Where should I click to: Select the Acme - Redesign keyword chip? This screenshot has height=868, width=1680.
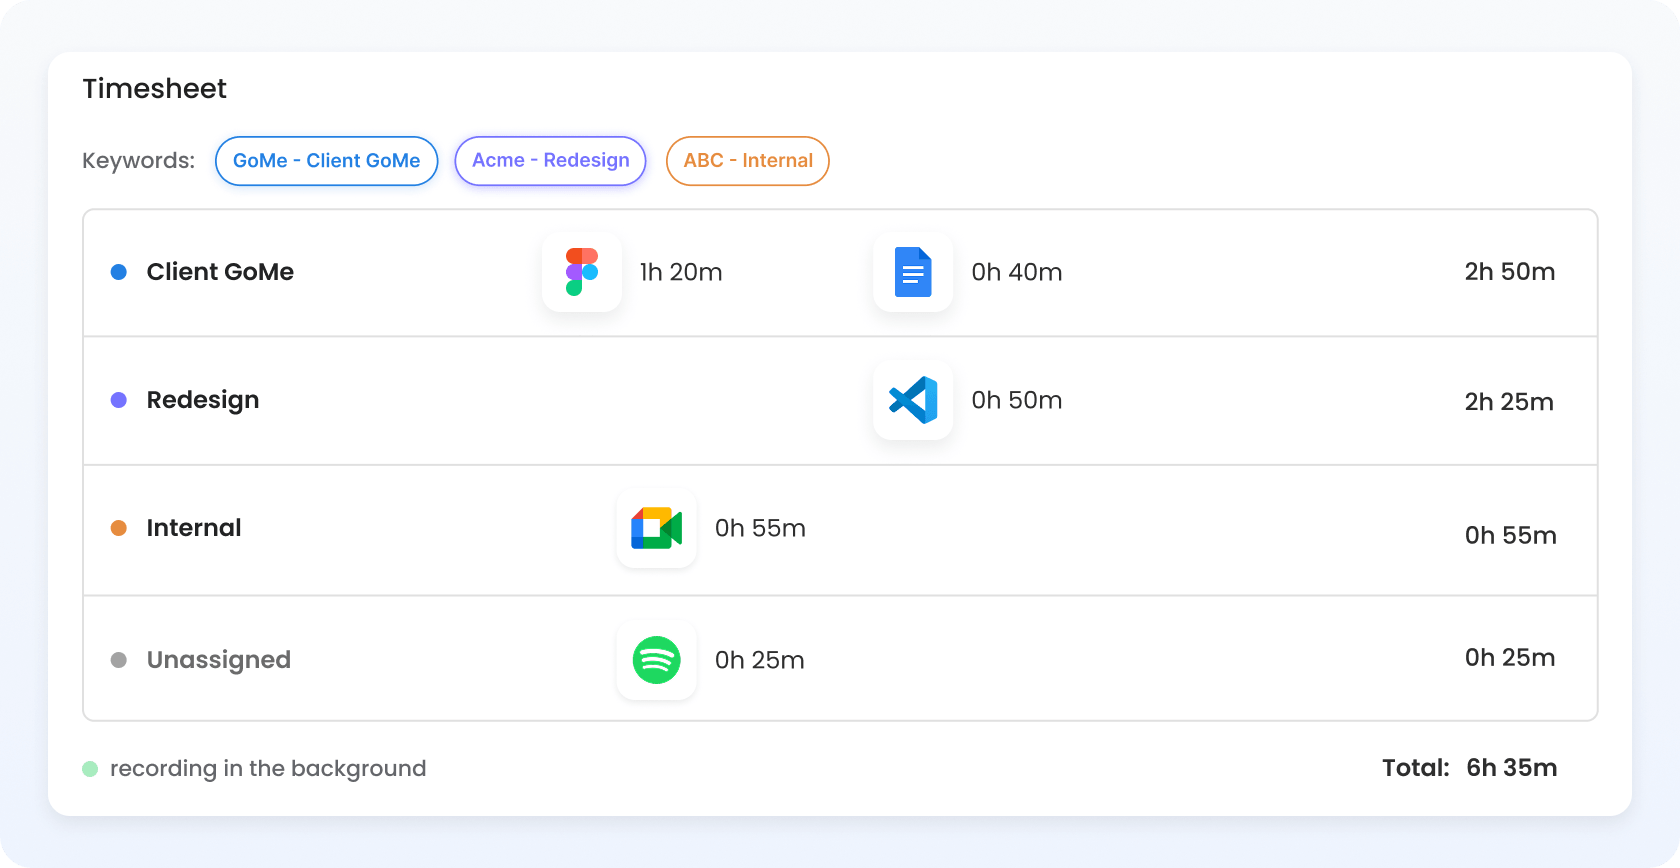[551, 161]
